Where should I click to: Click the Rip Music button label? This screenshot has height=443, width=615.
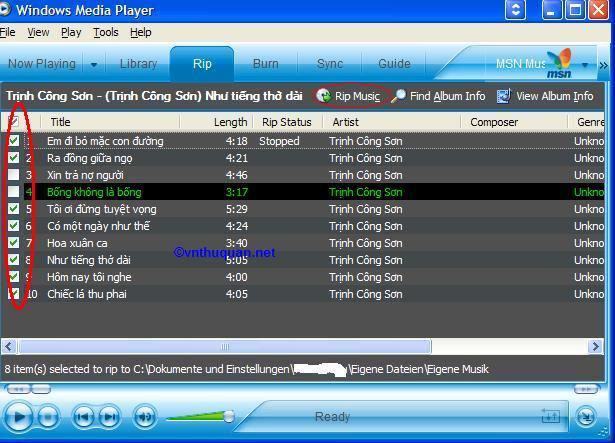pos(357,96)
